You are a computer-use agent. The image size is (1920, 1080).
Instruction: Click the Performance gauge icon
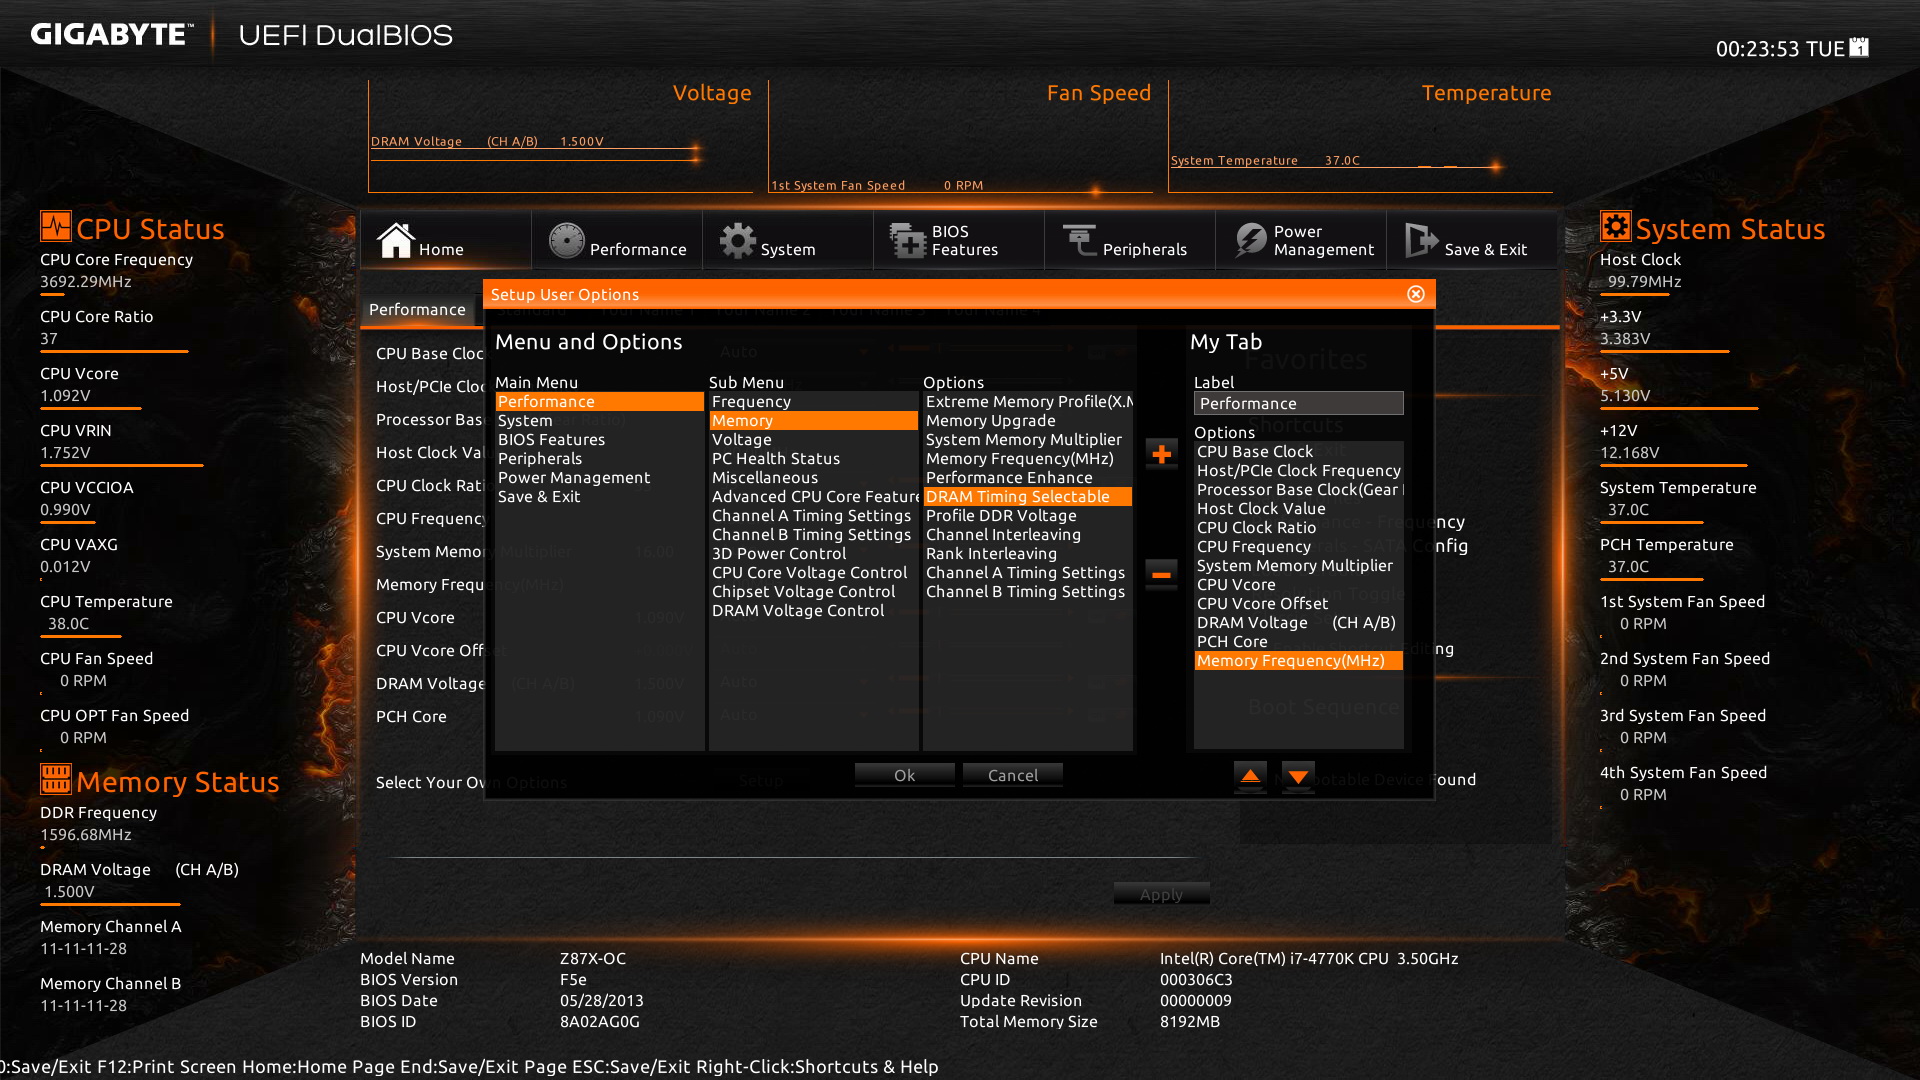click(x=566, y=240)
